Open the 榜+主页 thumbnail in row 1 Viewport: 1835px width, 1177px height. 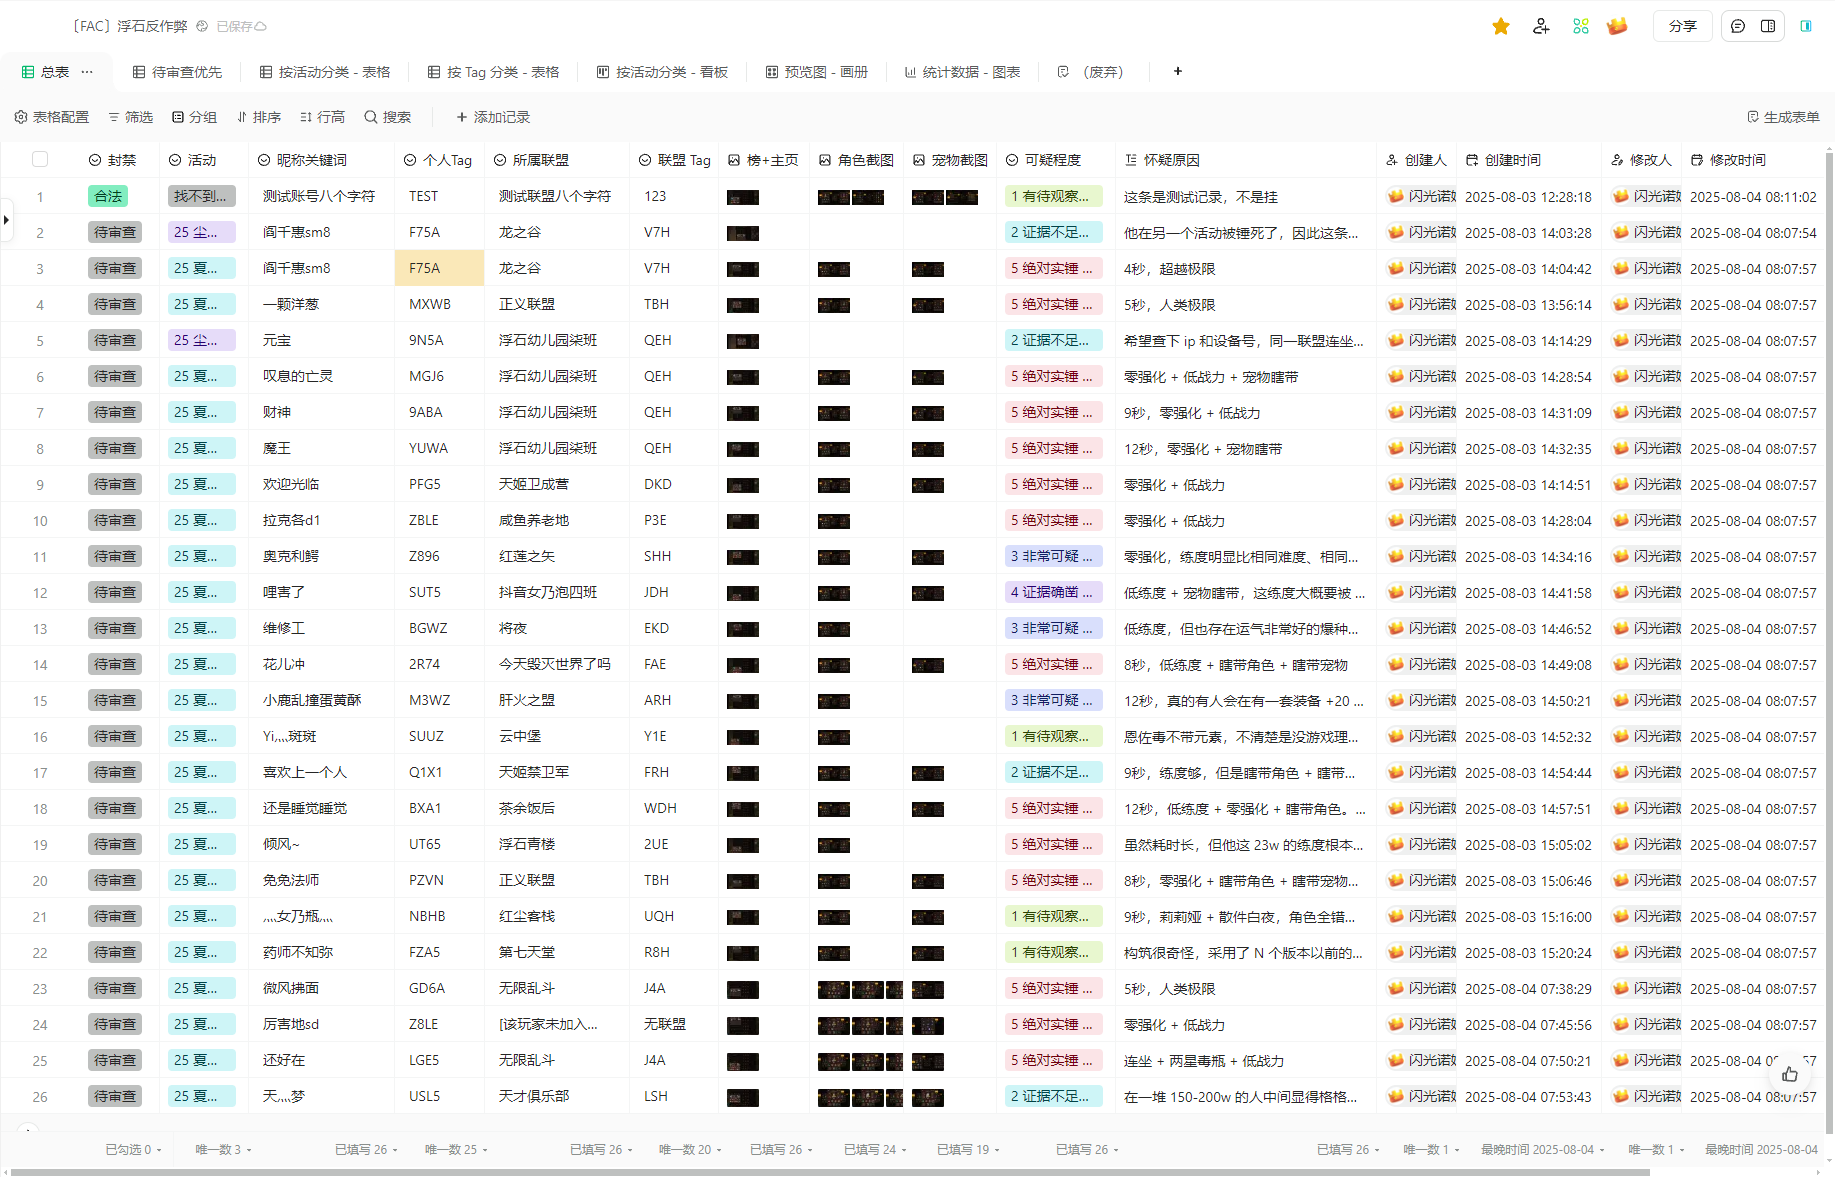click(x=743, y=197)
